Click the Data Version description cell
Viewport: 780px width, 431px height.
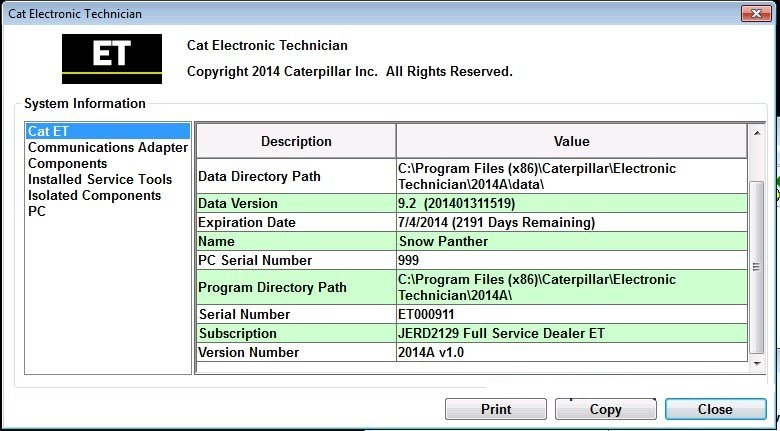point(296,203)
